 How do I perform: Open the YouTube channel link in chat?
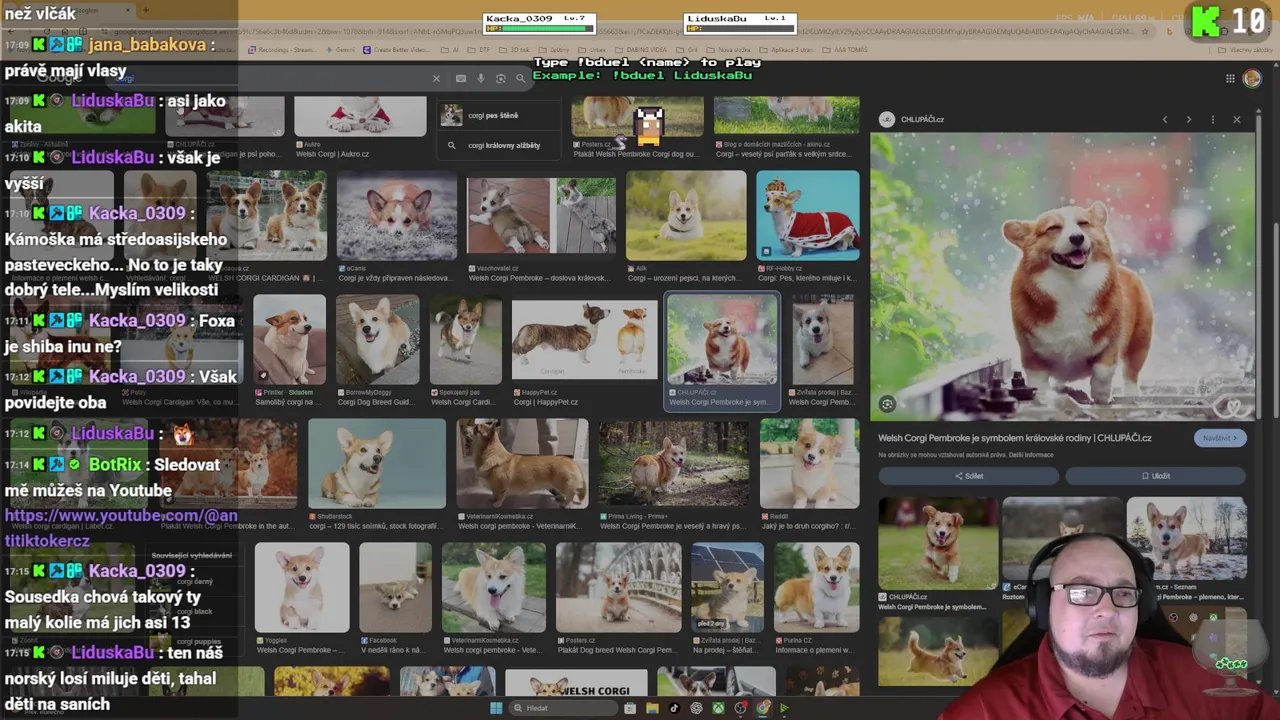(x=120, y=528)
